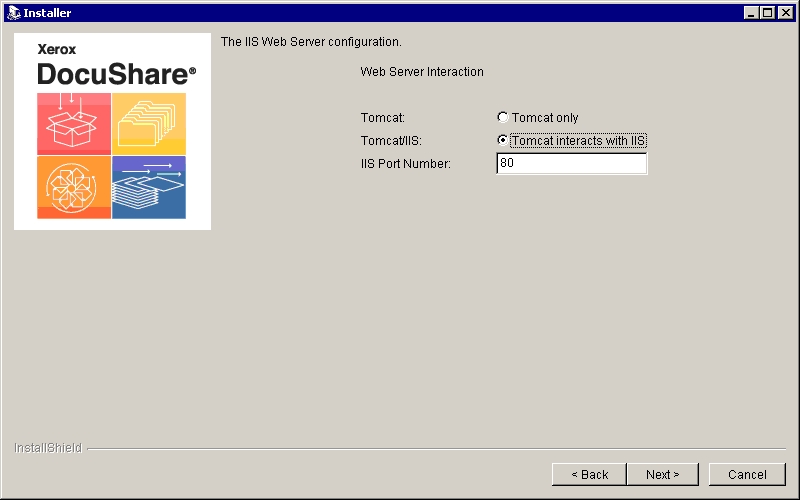The width and height of the screenshot is (800, 500).
Task: Click the 'IIS Port Number:' label
Action: [406, 164]
